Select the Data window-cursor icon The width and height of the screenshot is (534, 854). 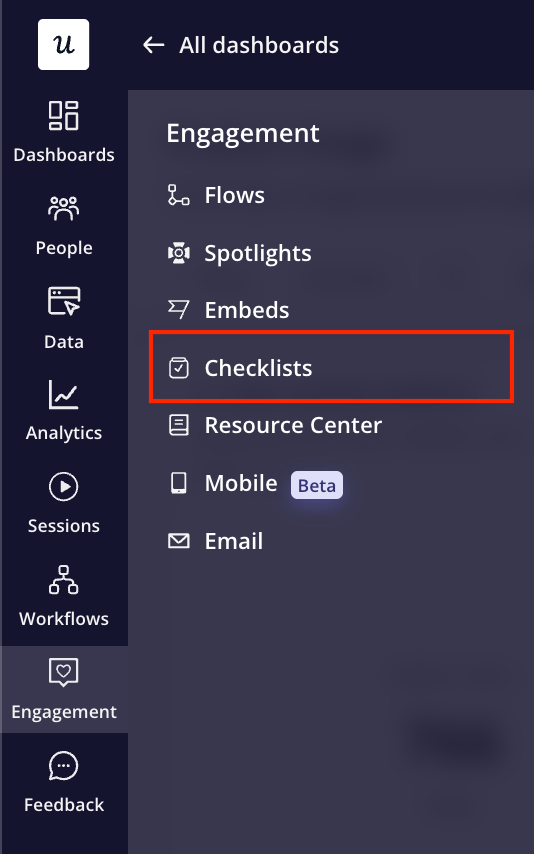tap(64, 301)
